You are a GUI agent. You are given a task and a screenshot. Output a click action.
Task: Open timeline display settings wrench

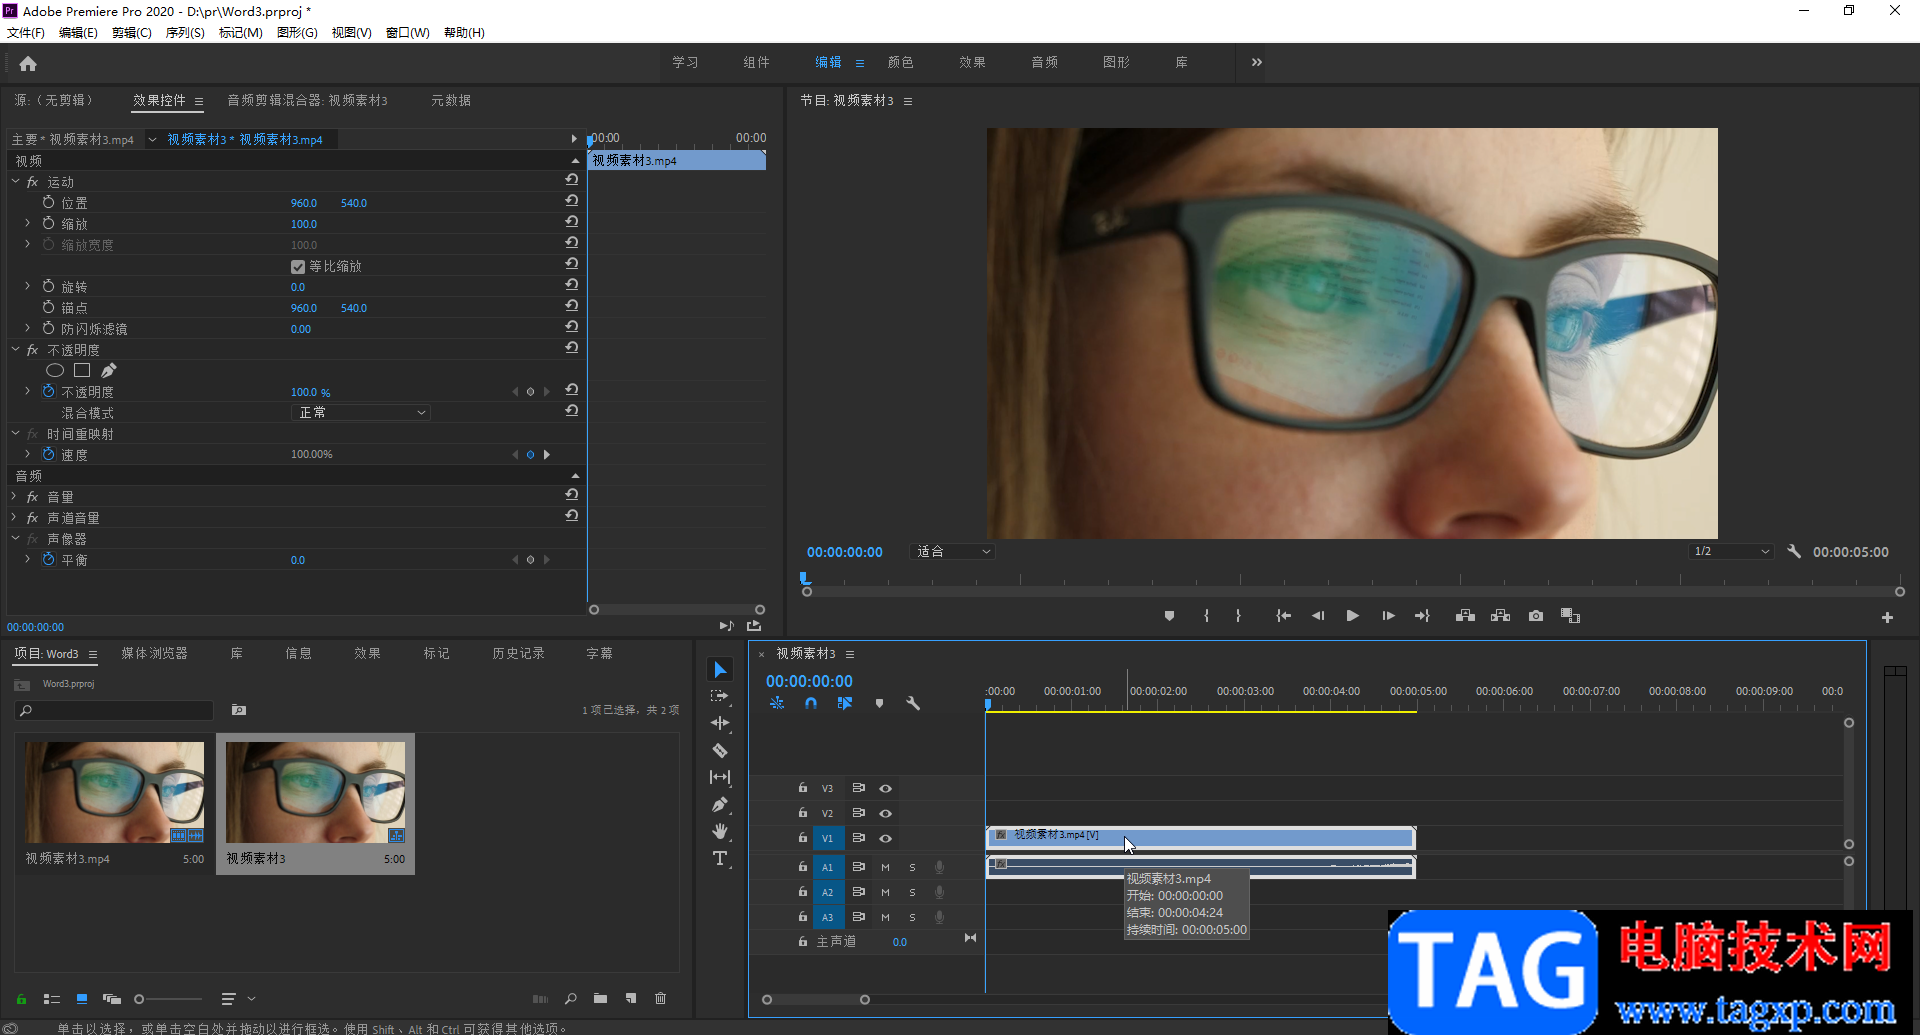pyautogui.click(x=913, y=703)
